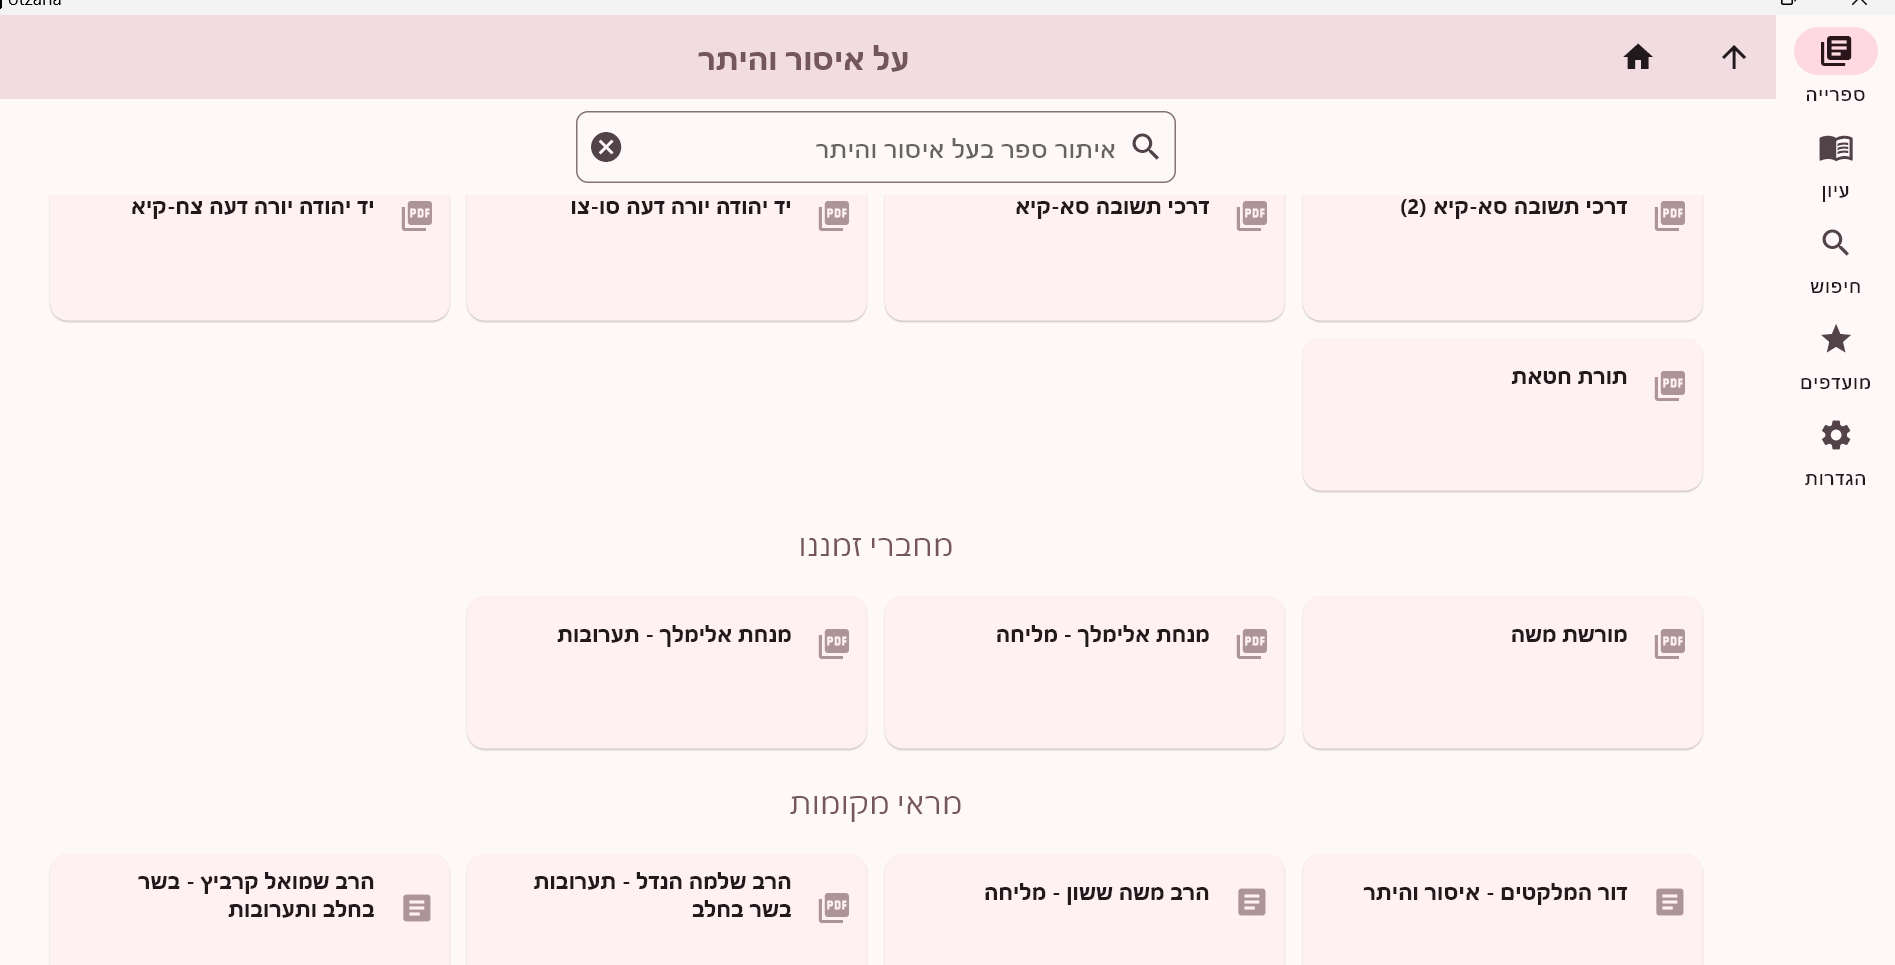Go to home via house icon
The image size is (1895, 965).
pyautogui.click(x=1637, y=57)
